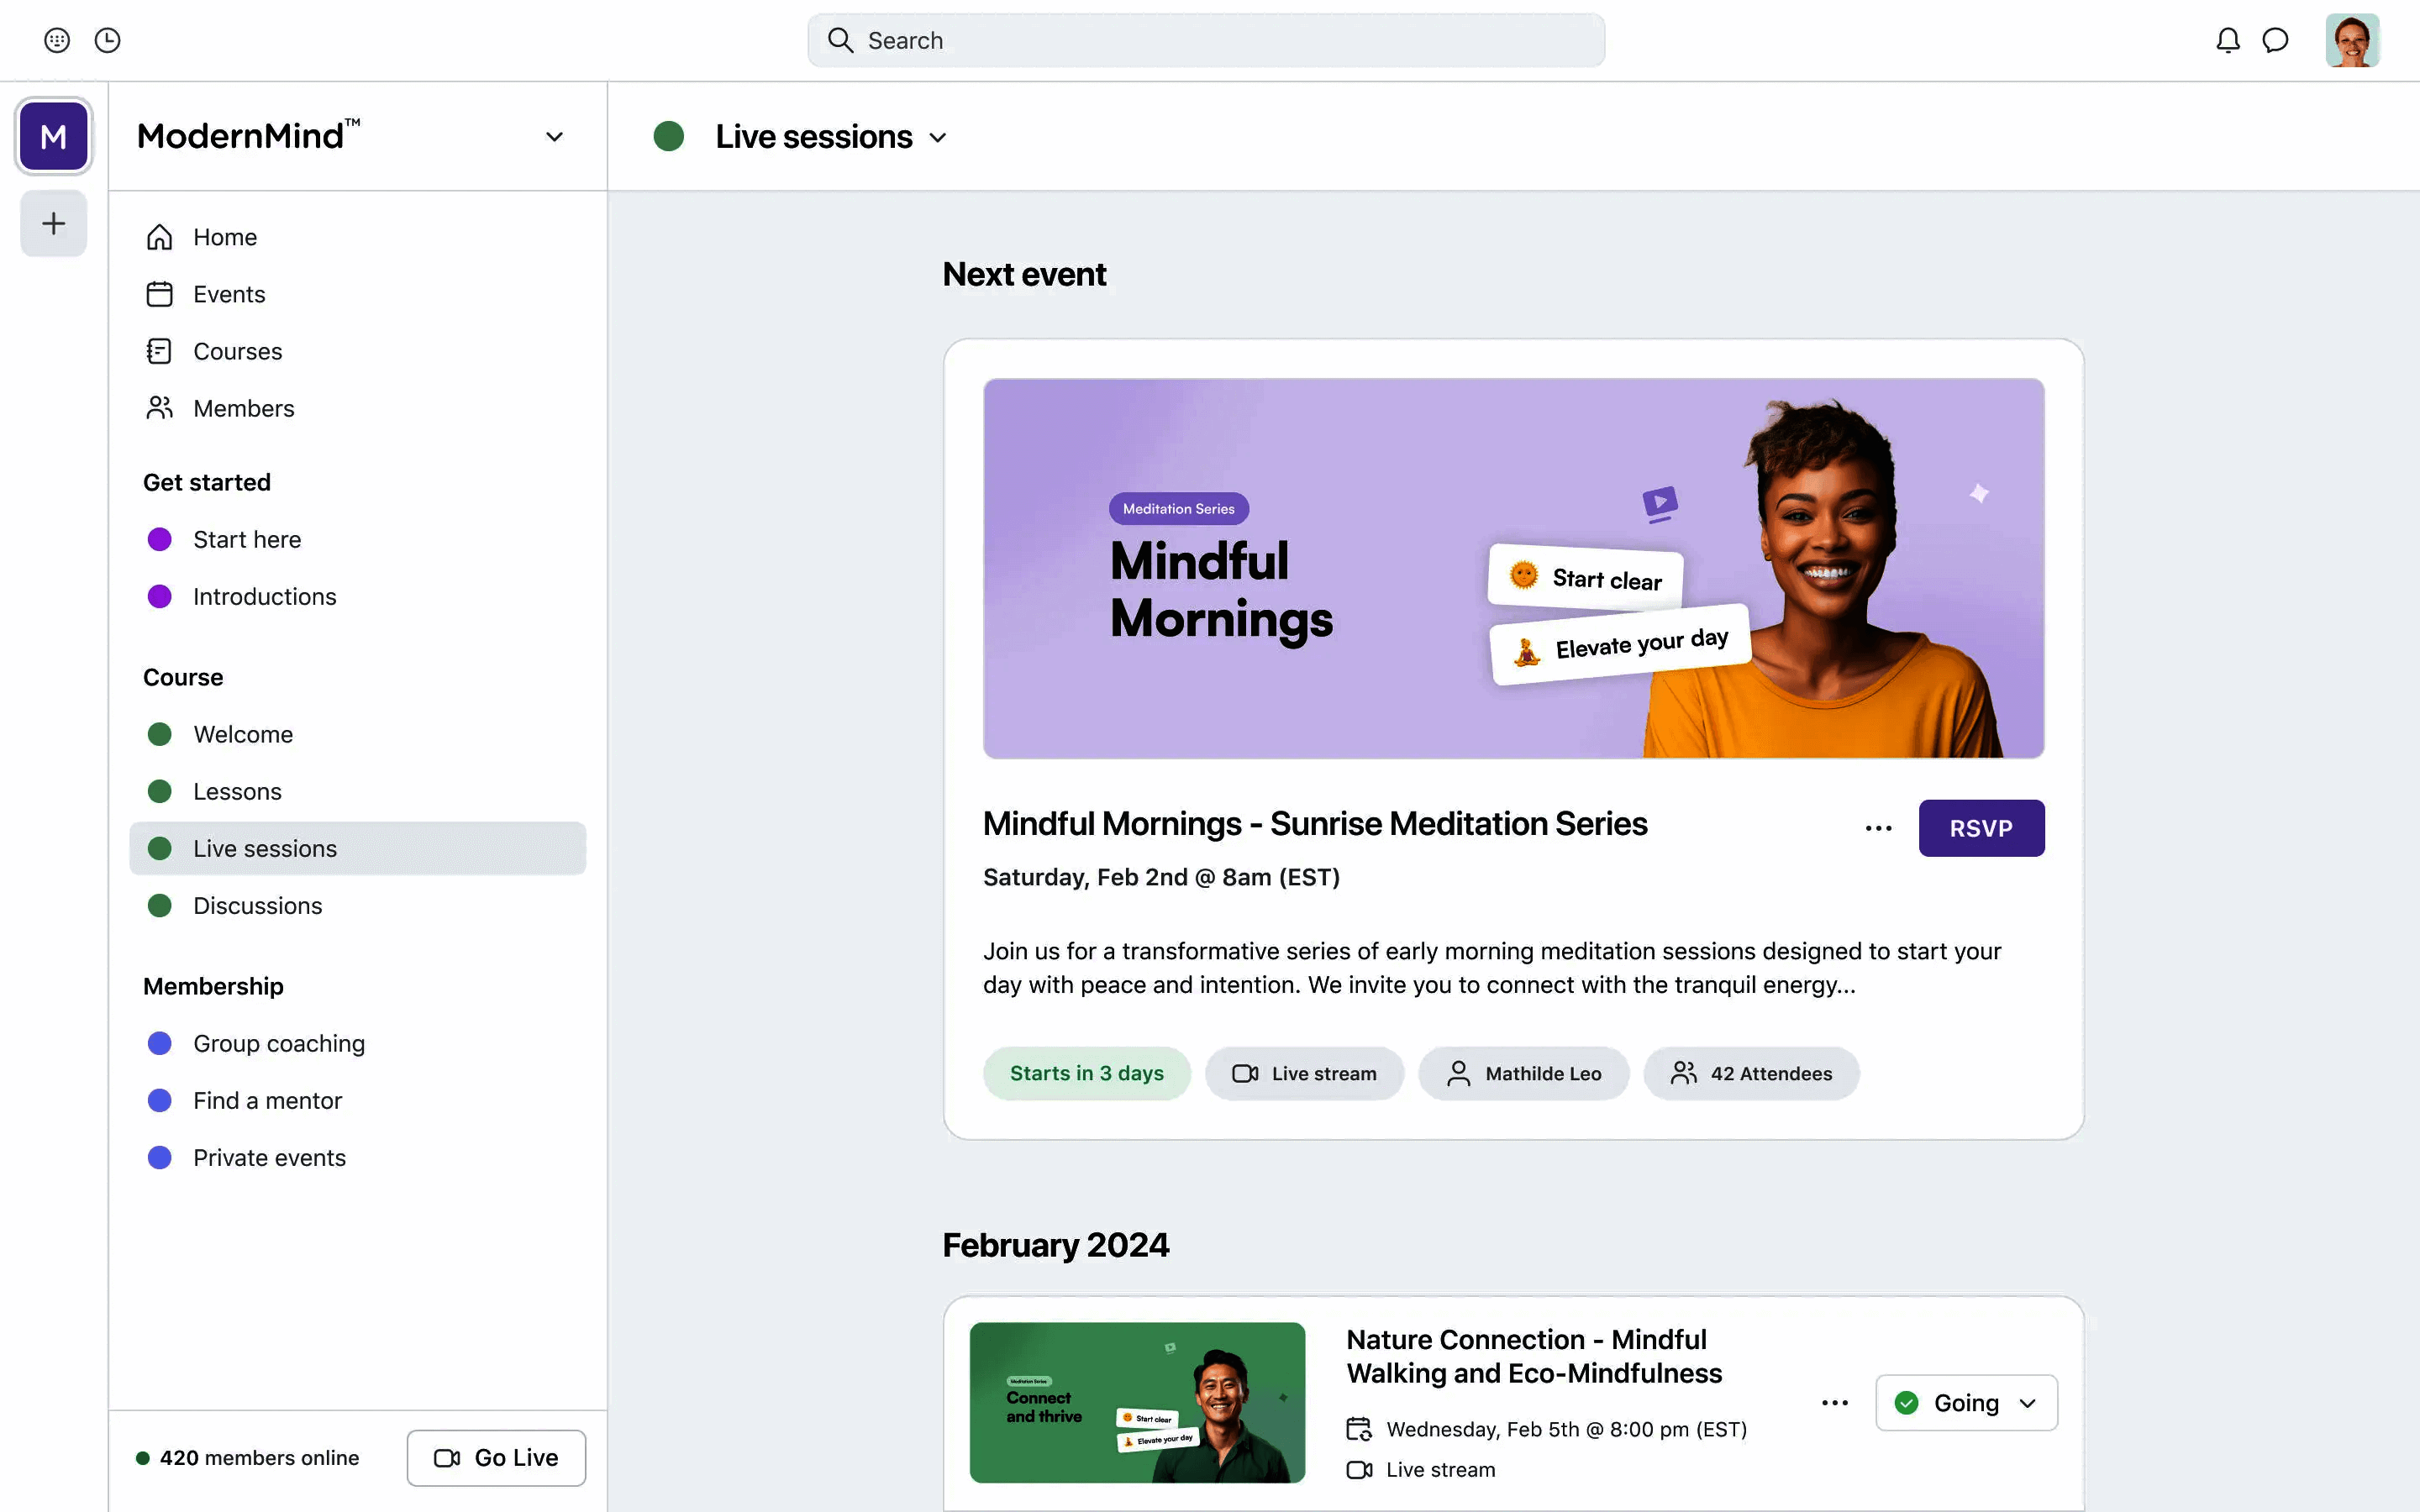Click the clock history icon
2420x1512 pixels.
coord(107,40)
